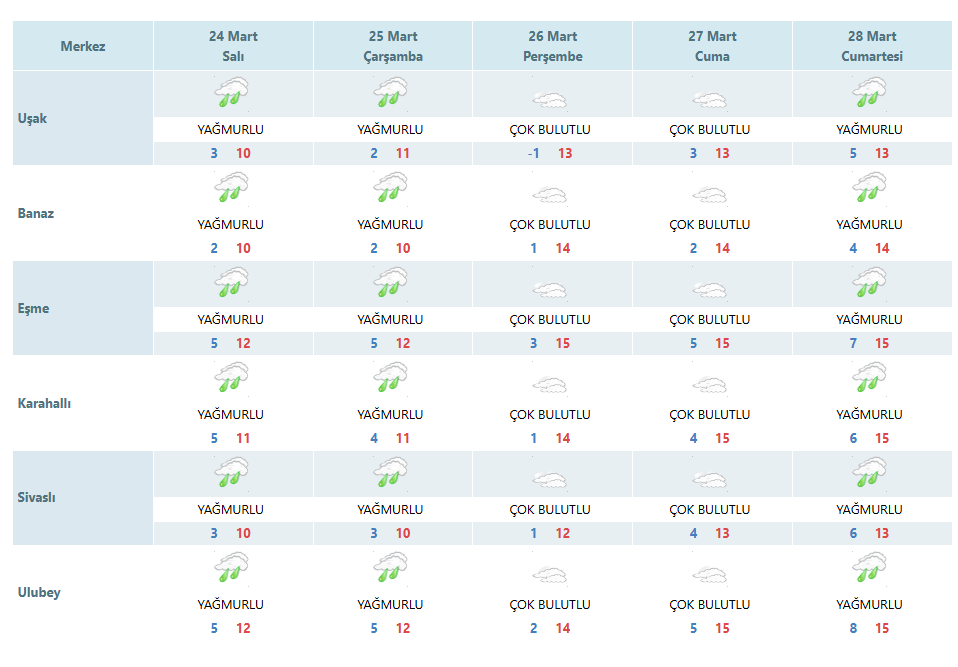Select the Uşak district link

(32, 118)
